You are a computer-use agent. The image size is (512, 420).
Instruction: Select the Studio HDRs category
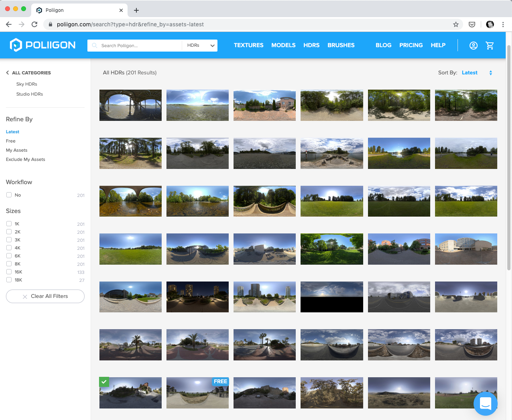[x=30, y=94]
